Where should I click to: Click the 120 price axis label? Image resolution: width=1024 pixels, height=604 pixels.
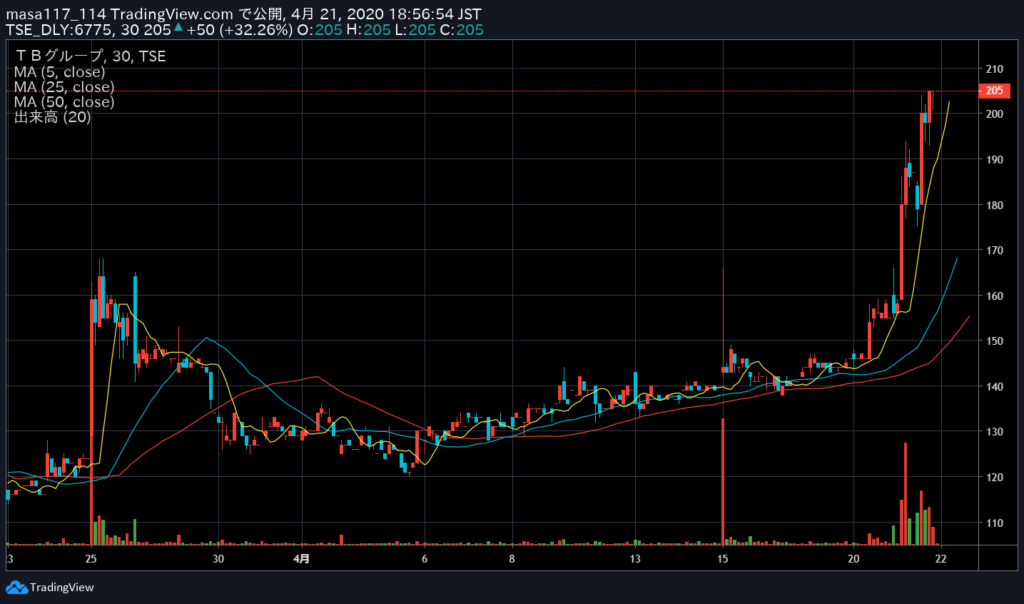pos(995,477)
